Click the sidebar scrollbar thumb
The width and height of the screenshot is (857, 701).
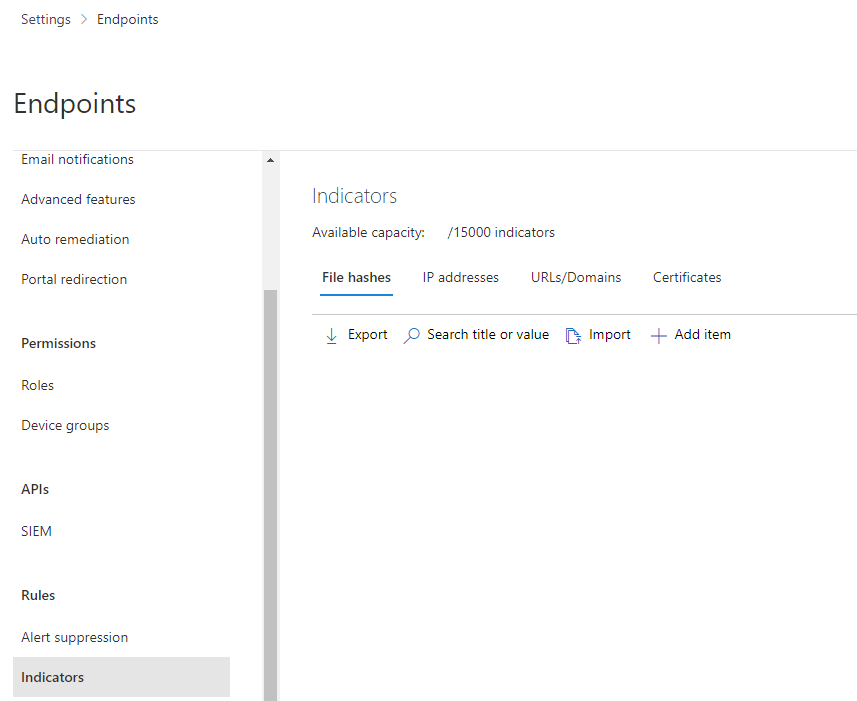(270, 494)
